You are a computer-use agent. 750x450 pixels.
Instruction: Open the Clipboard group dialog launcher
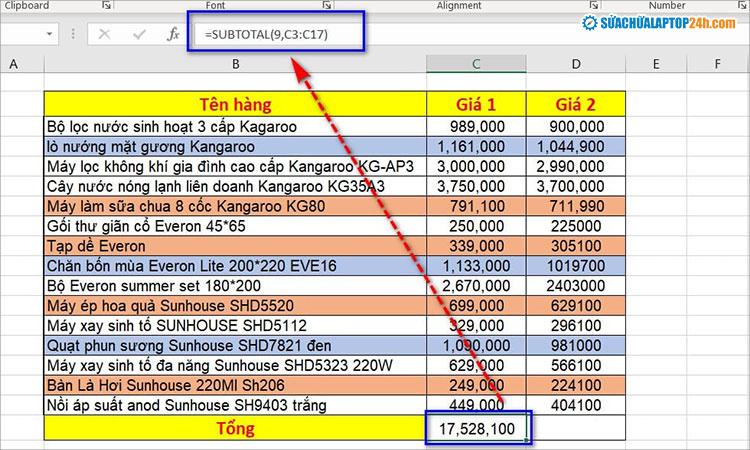106,5
